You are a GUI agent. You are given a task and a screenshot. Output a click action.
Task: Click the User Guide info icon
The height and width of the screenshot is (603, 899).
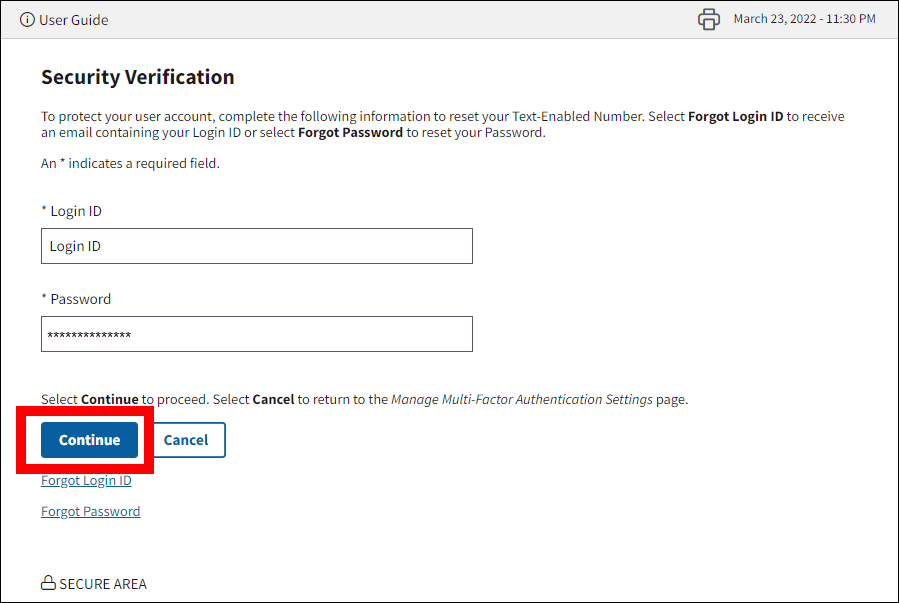pyautogui.click(x=27, y=20)
